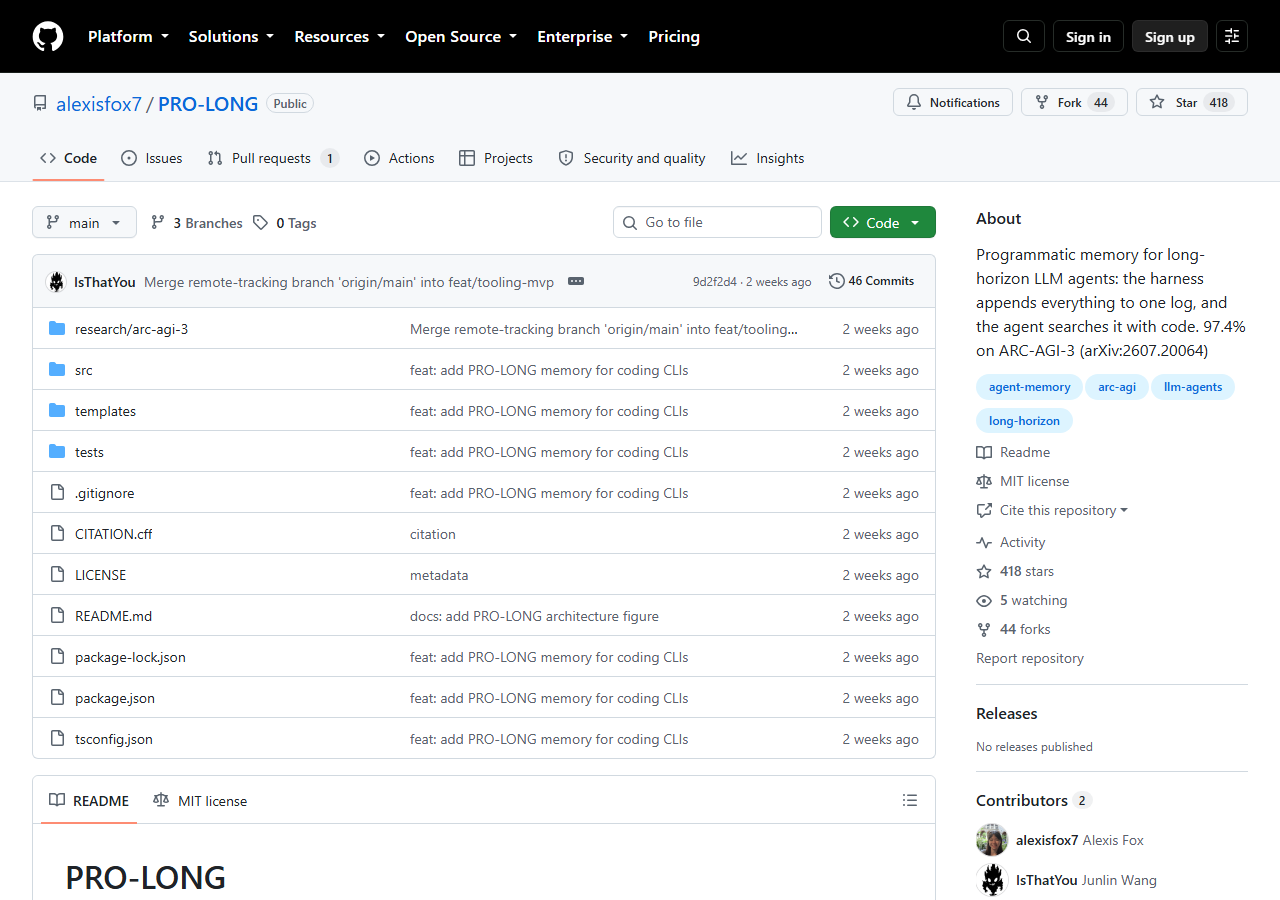The width and height of the screenshot is (1280, 900).
Task: Switch to the Projects tab
Action: [x=496, y=158]
